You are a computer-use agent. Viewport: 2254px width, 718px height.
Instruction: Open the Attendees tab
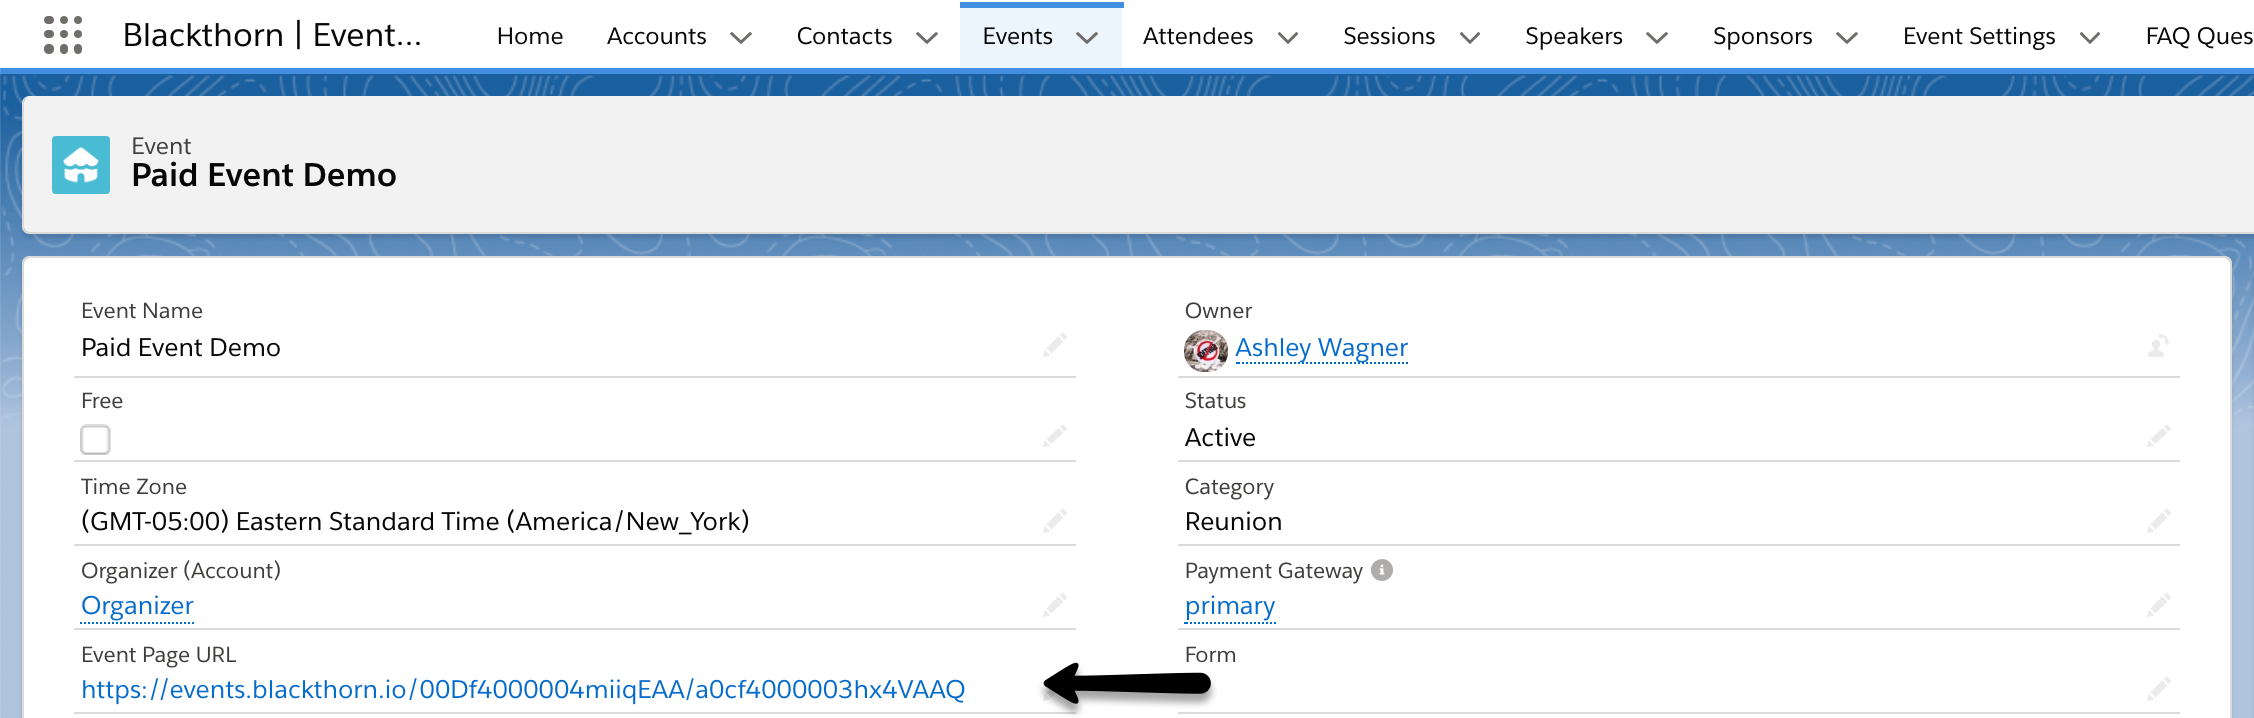click(x=1198, y=36)
